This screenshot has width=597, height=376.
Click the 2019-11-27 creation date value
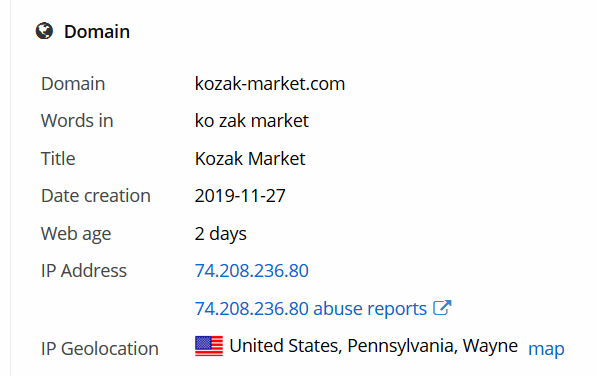[x=240, y=196]
